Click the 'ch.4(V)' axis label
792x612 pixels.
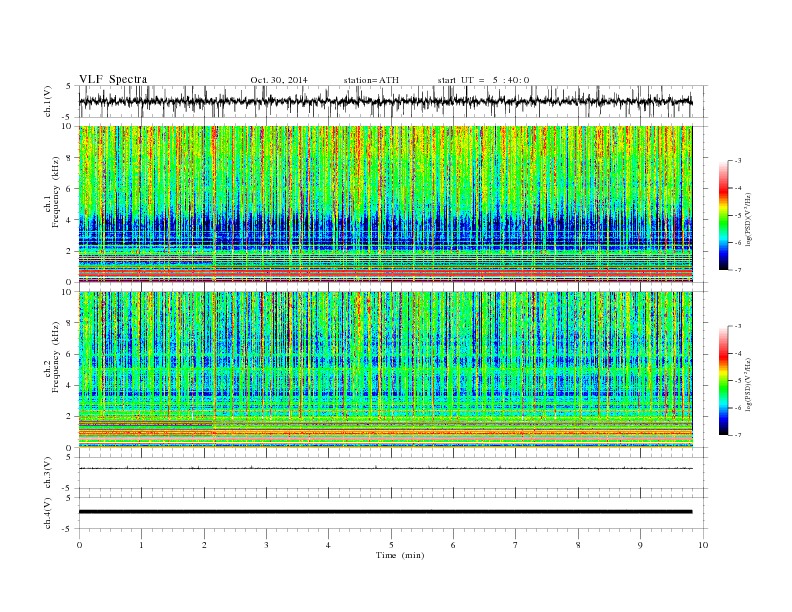48,513
